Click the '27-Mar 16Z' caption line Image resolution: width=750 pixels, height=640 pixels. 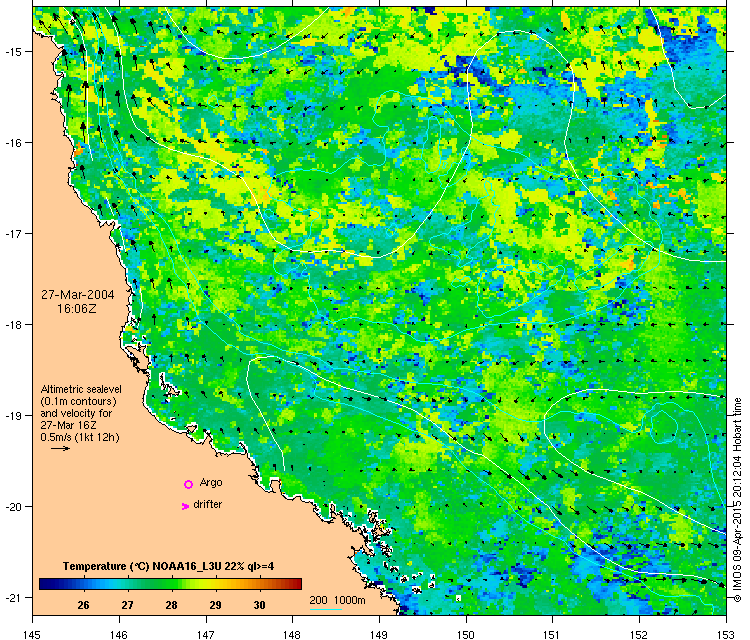coord(68,425)
